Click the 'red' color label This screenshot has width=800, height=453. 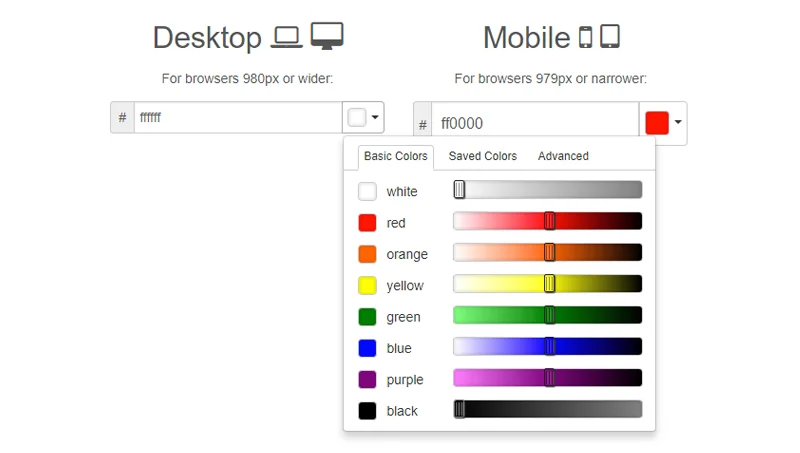coord(396,223)
